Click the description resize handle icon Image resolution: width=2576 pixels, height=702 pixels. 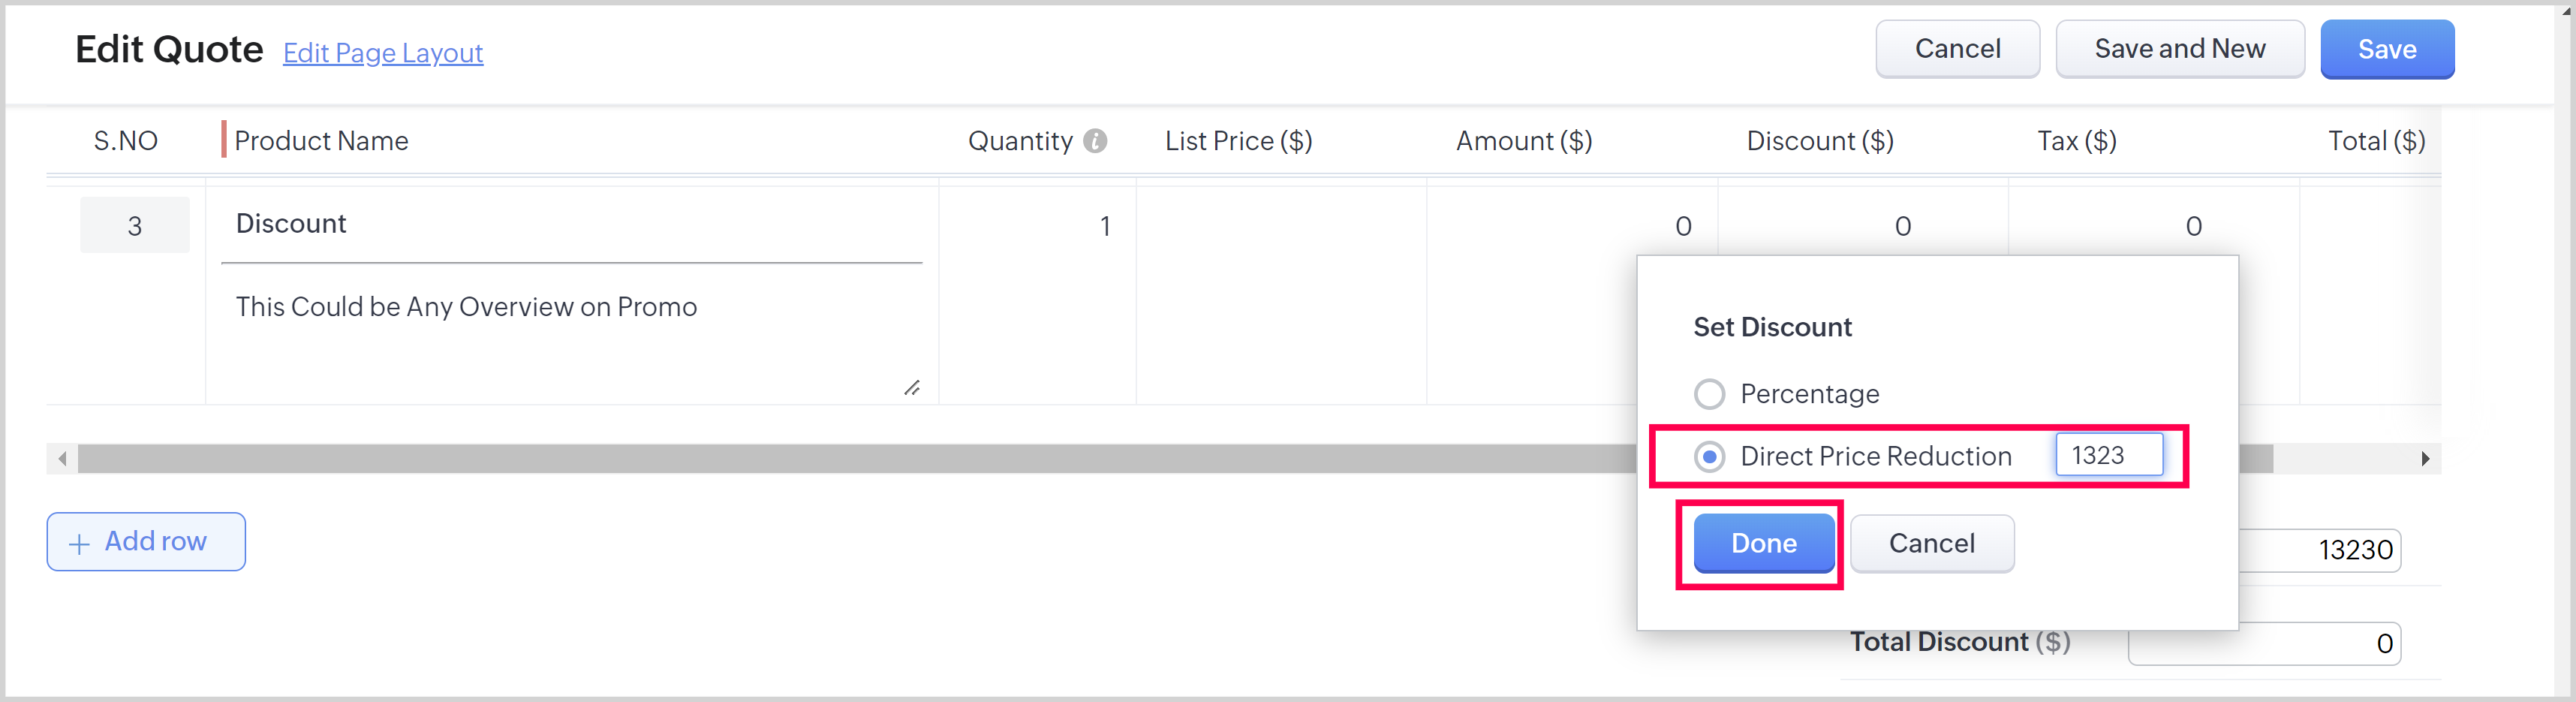911,388
